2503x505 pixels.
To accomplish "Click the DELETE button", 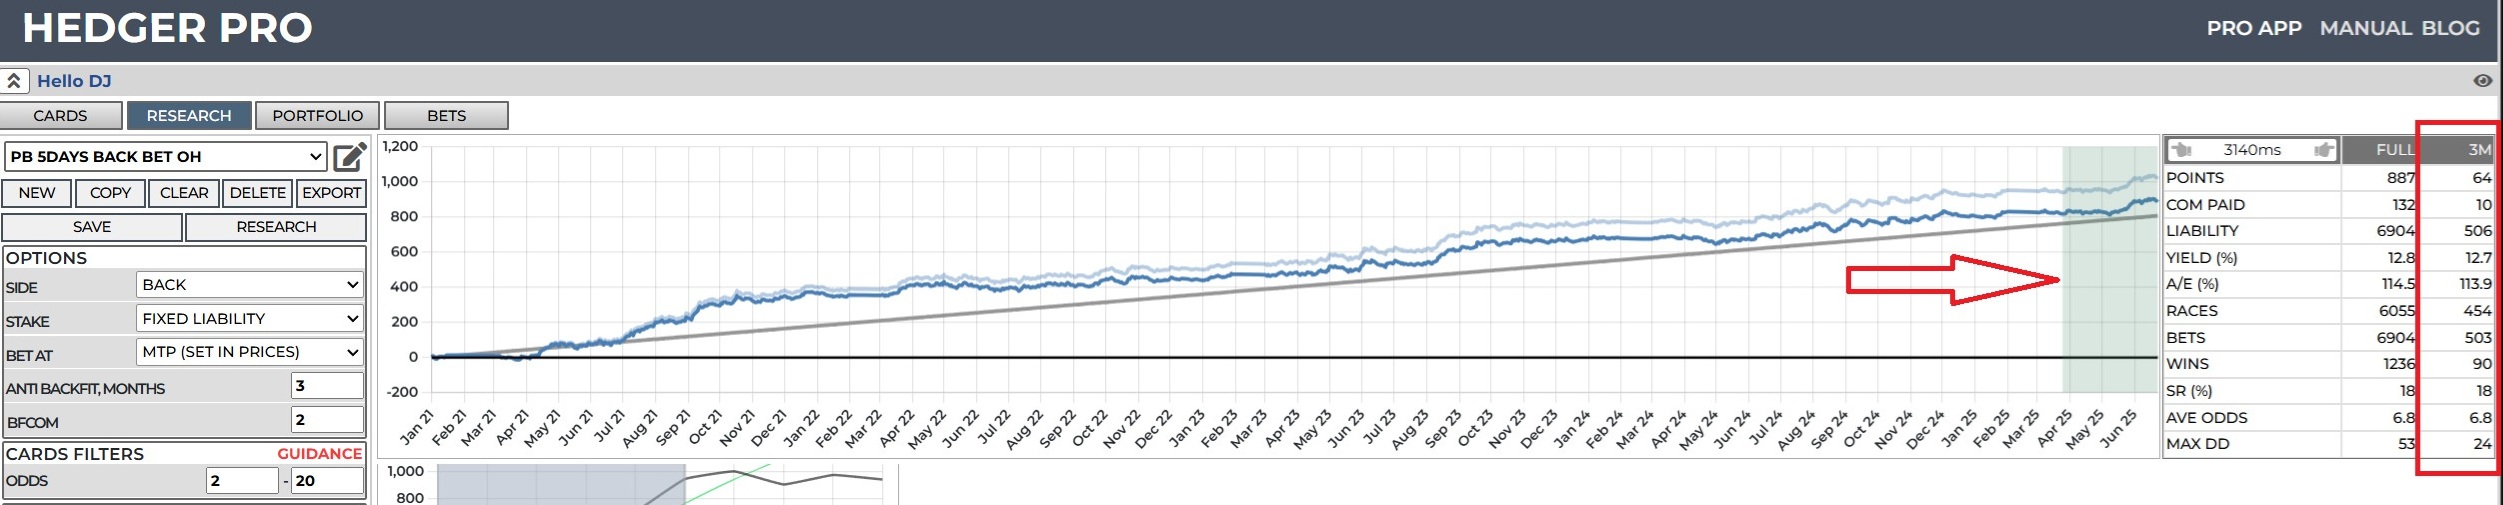I will click(x=257, y=193).
